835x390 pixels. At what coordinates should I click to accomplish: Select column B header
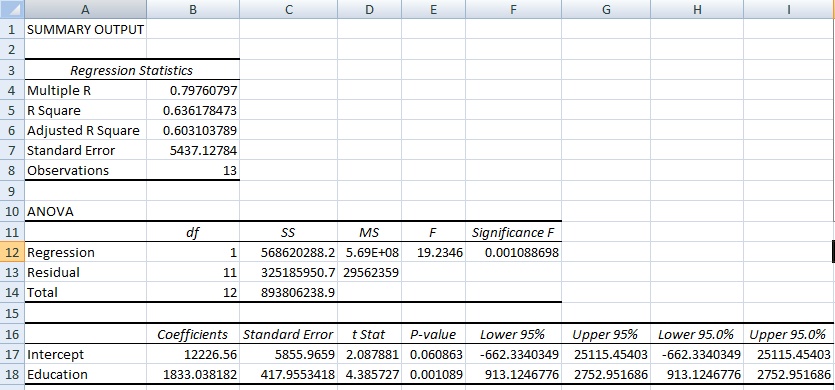pos(193,9)
